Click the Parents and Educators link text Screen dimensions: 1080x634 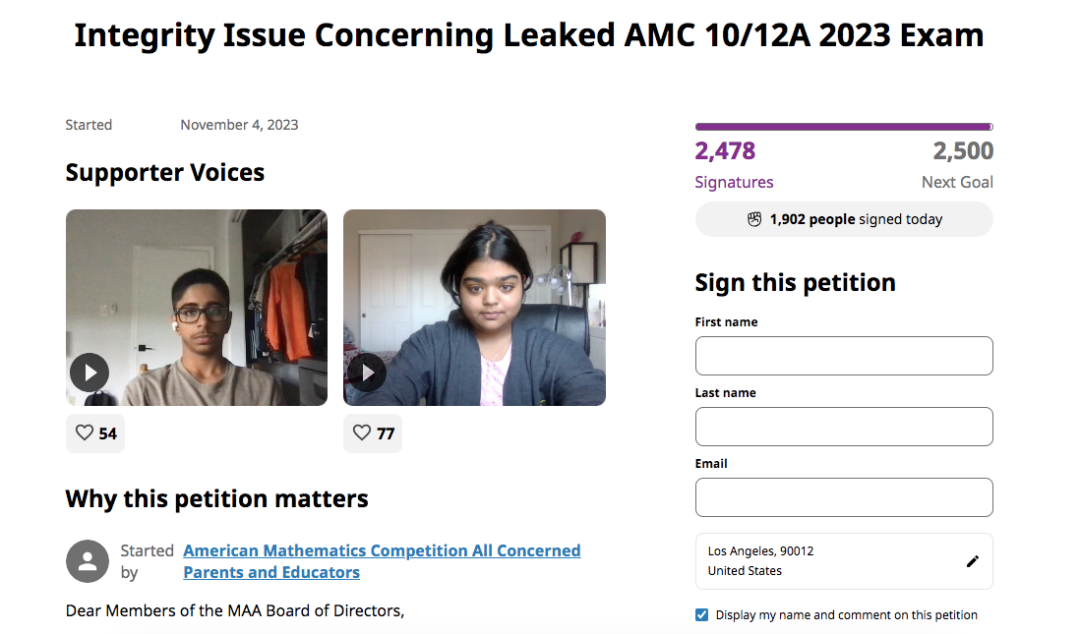271,572
